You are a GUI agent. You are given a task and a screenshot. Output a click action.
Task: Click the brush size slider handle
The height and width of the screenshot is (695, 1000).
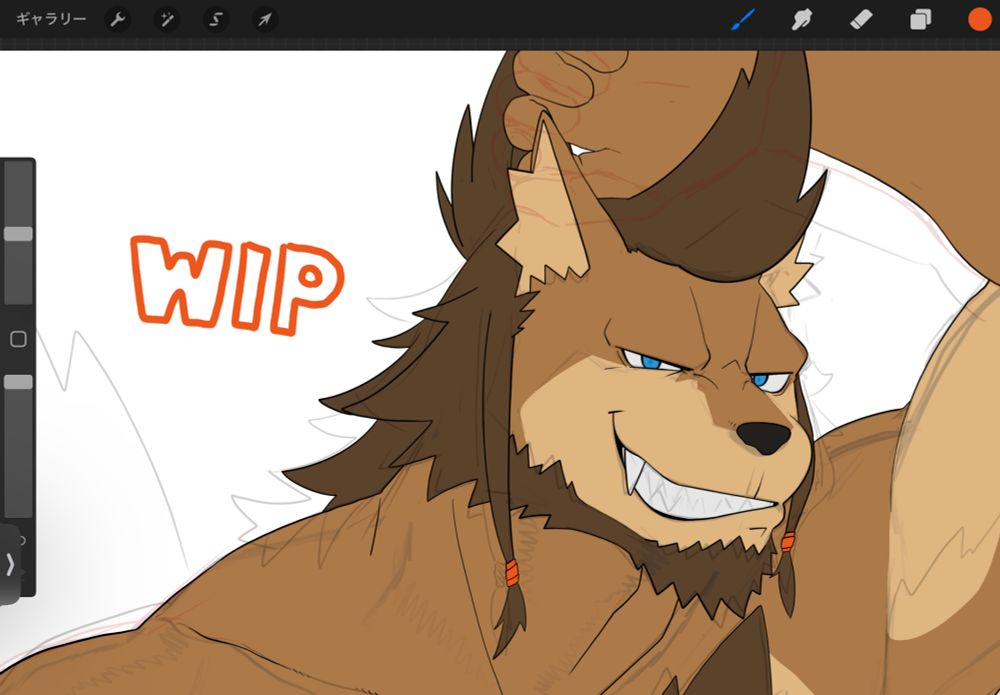(x=18, y=233)
